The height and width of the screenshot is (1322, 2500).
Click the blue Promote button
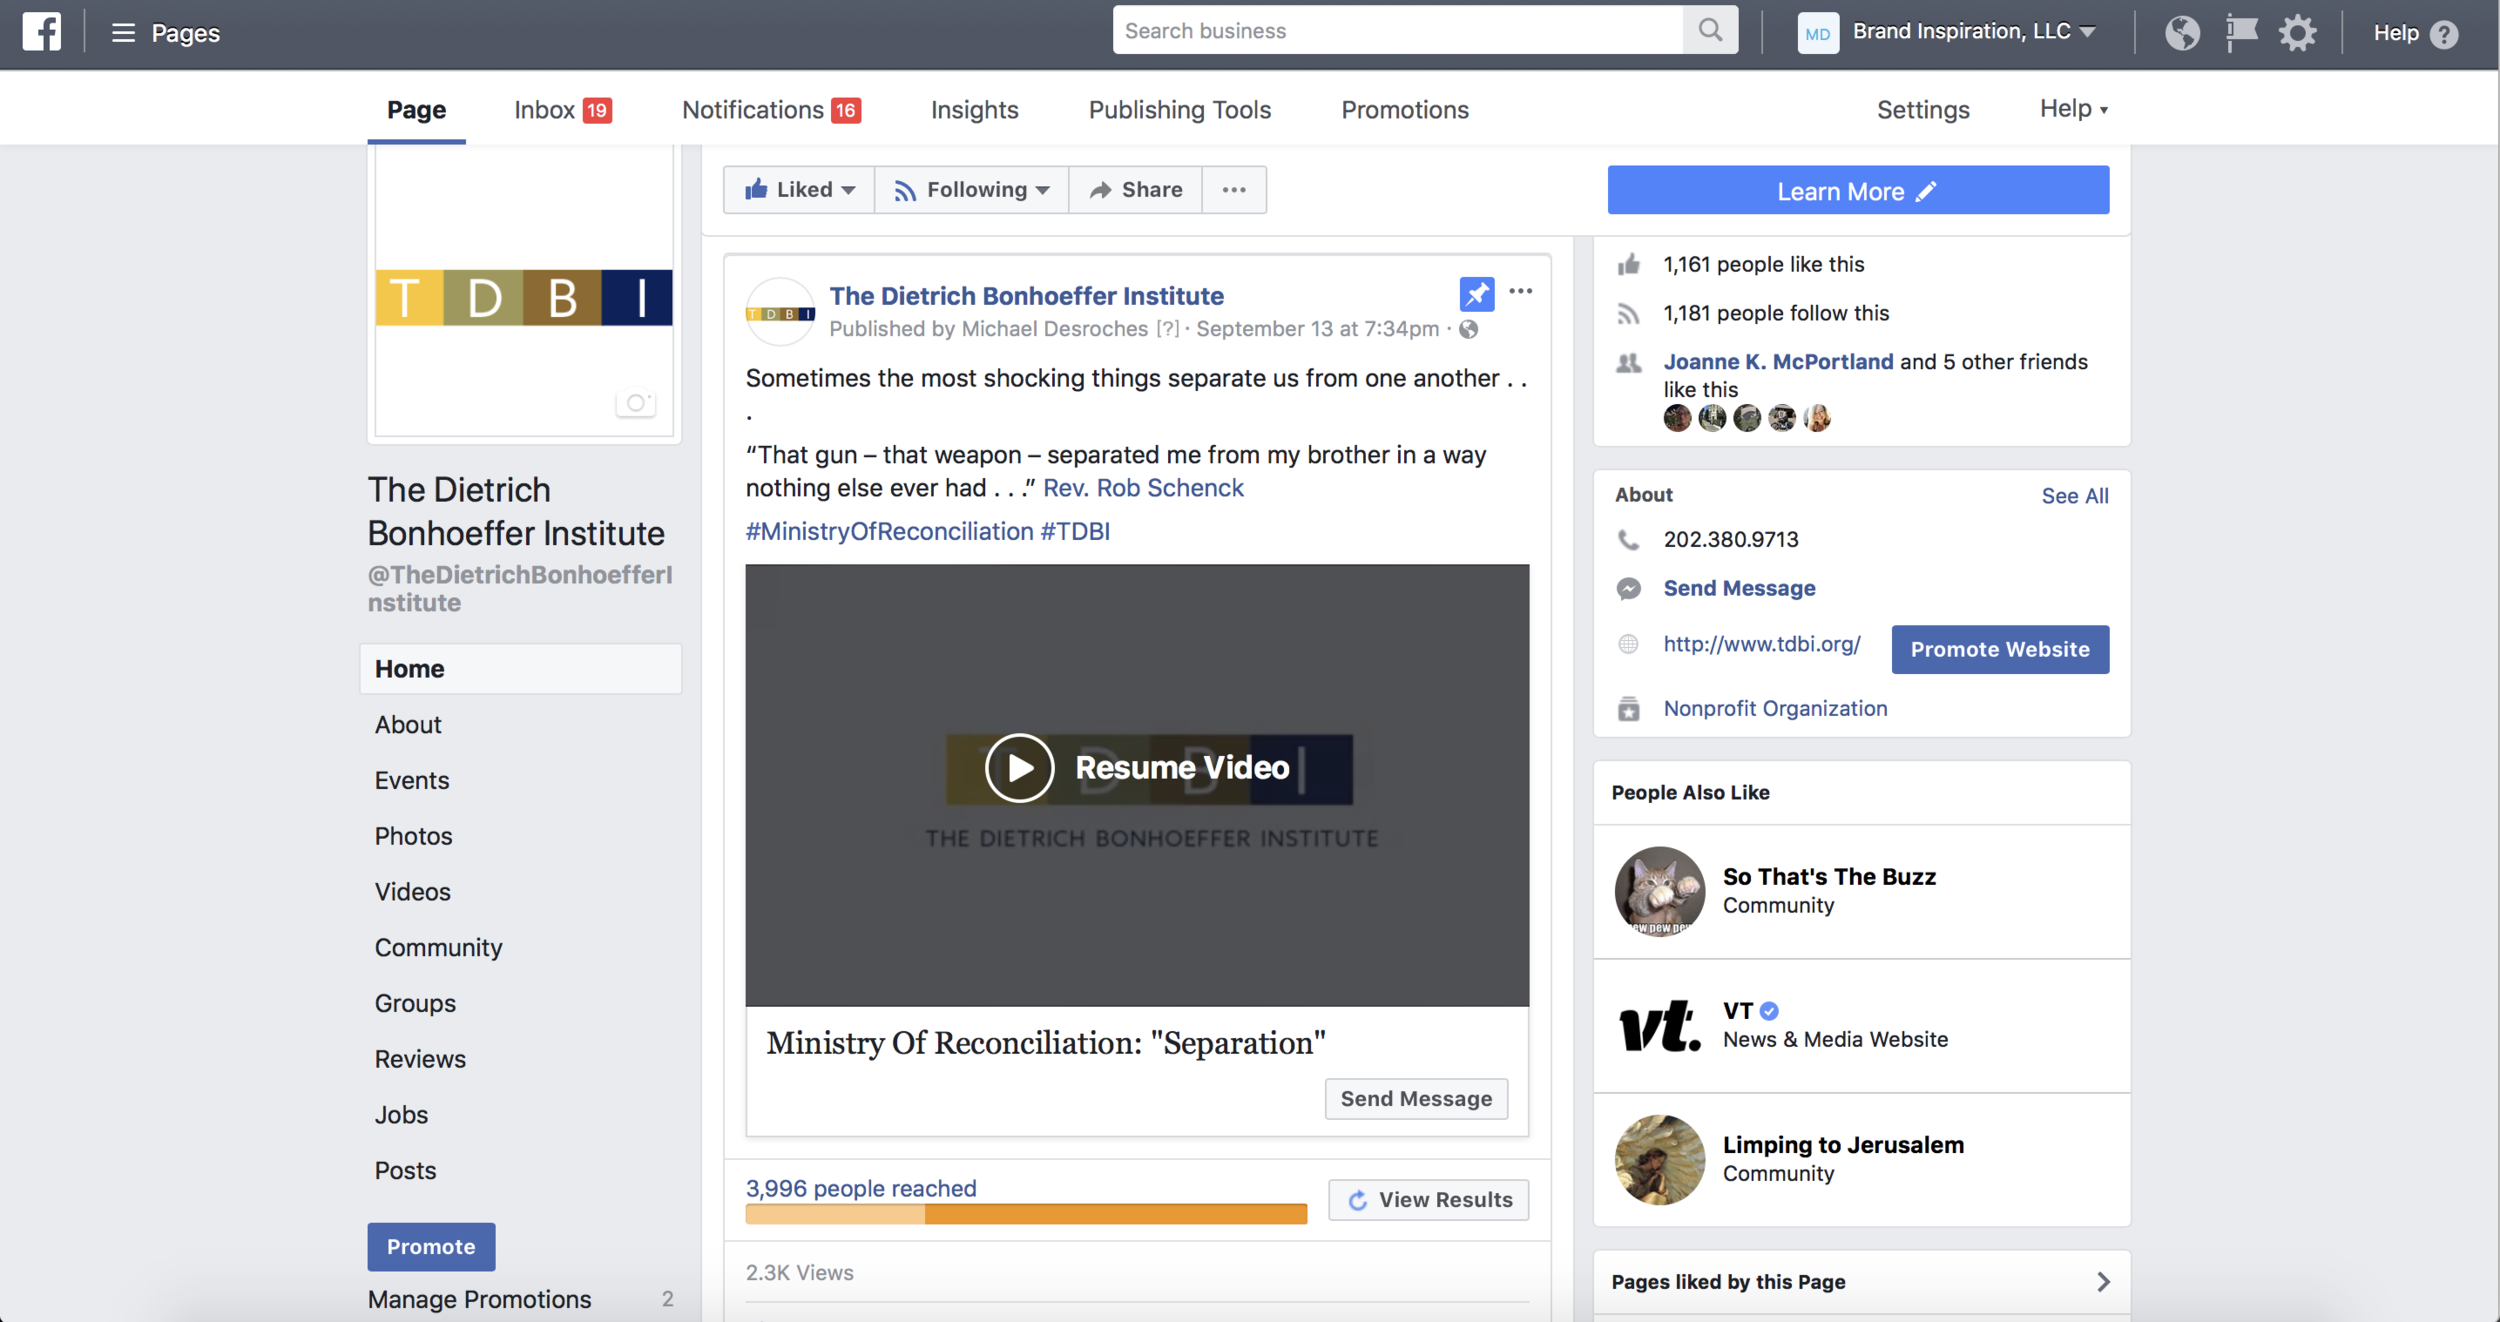pyautogui.click(x=431, y=1247)
